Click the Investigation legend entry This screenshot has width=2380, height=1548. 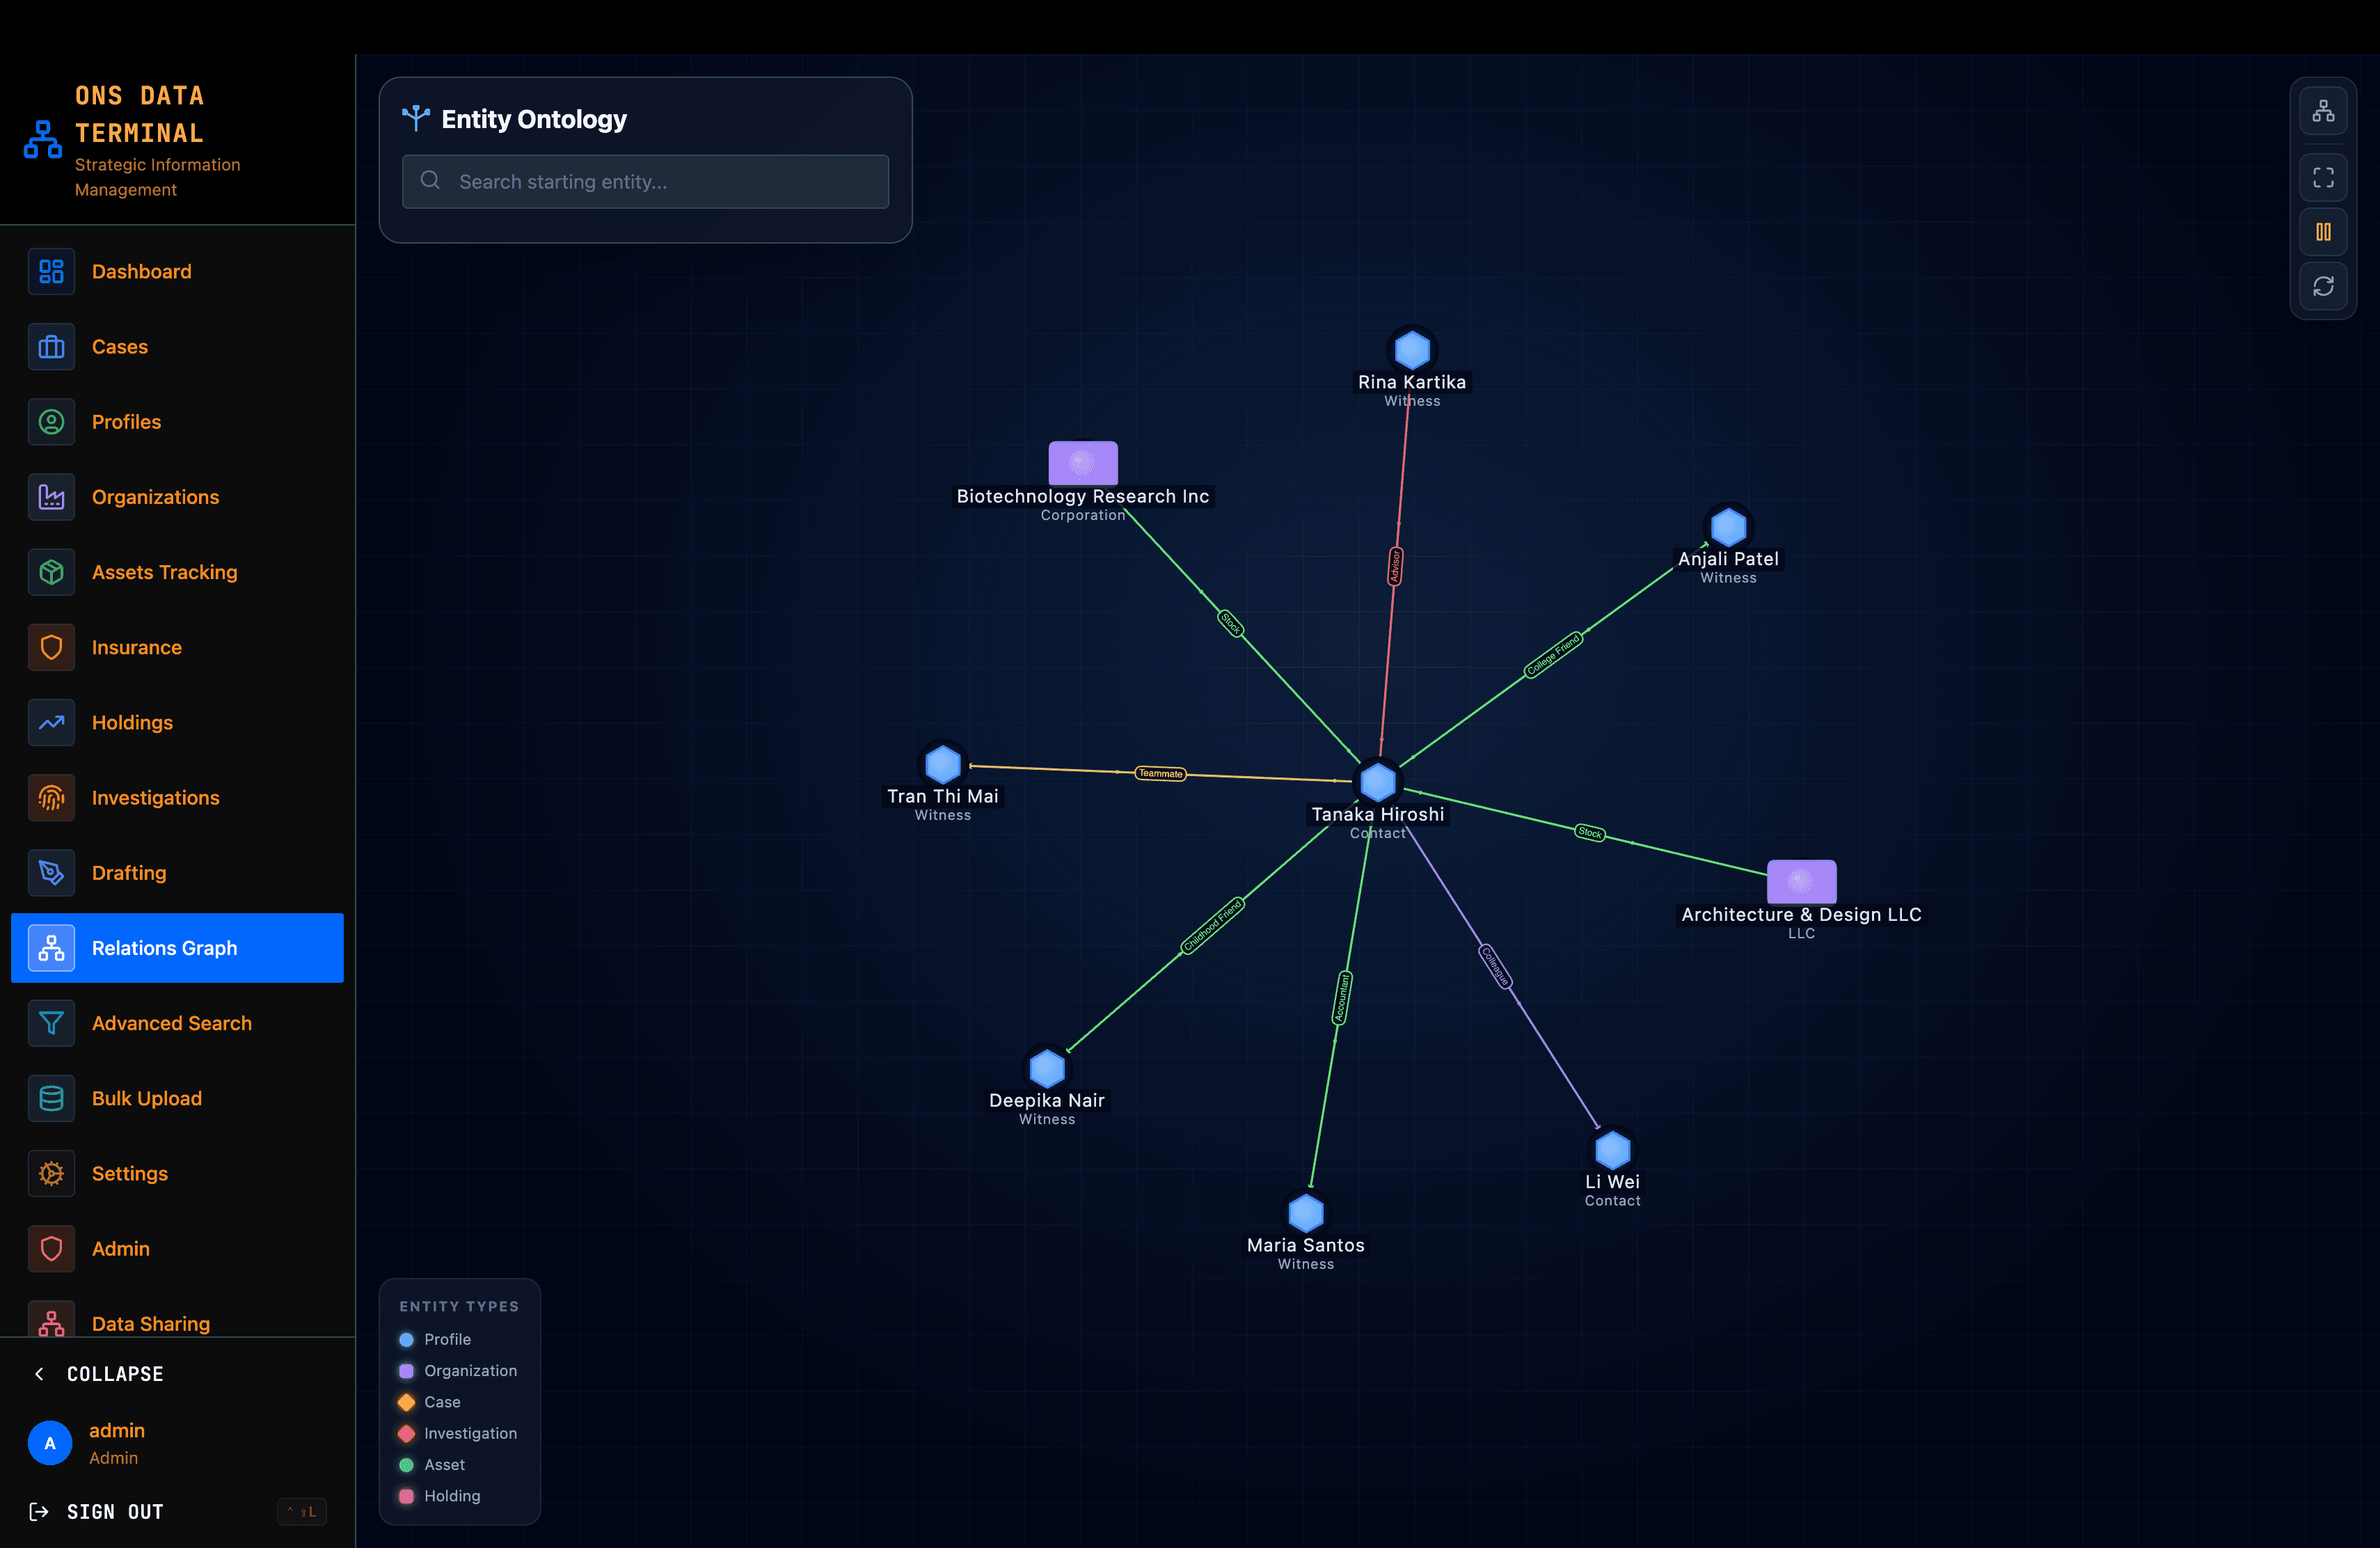458,1433
